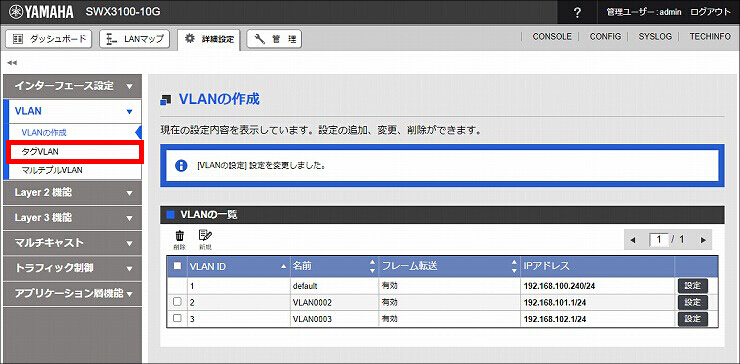Click the page number input field
The height and width of the screenshot is (364, 740).
click(x=659, y=240)
